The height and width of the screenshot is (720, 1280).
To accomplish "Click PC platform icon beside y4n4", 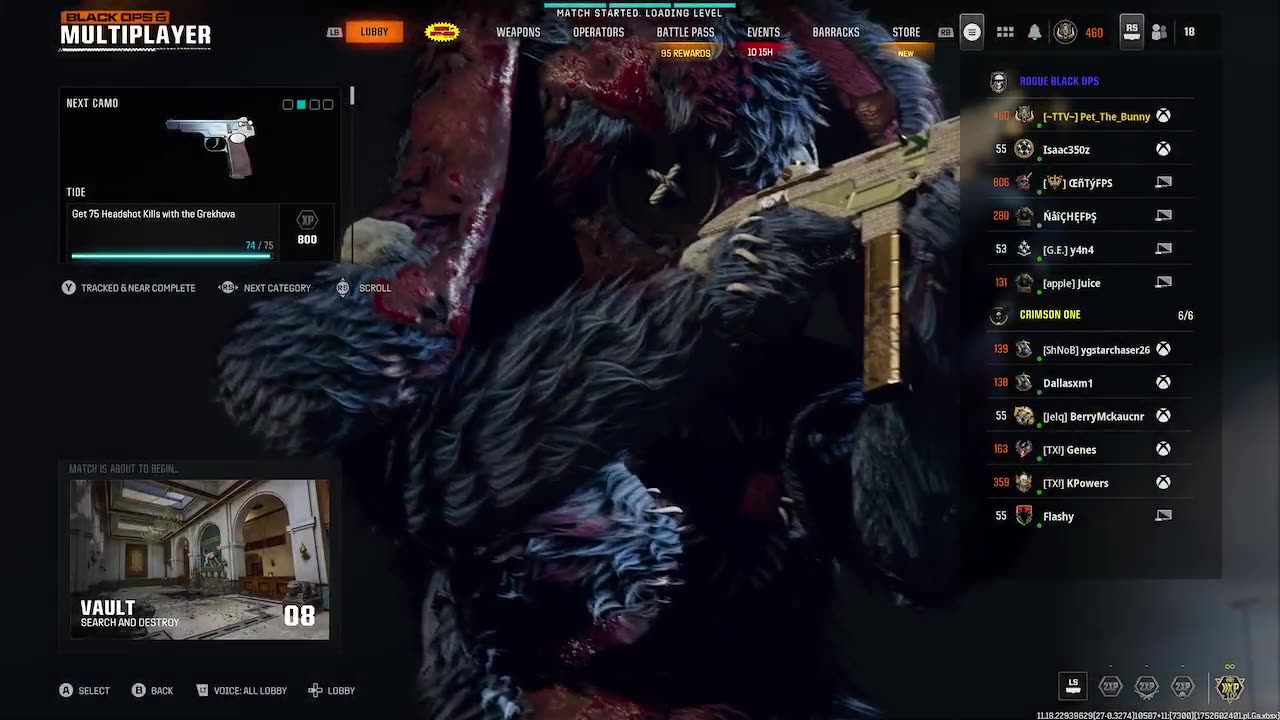I will tap(1163, 249).
